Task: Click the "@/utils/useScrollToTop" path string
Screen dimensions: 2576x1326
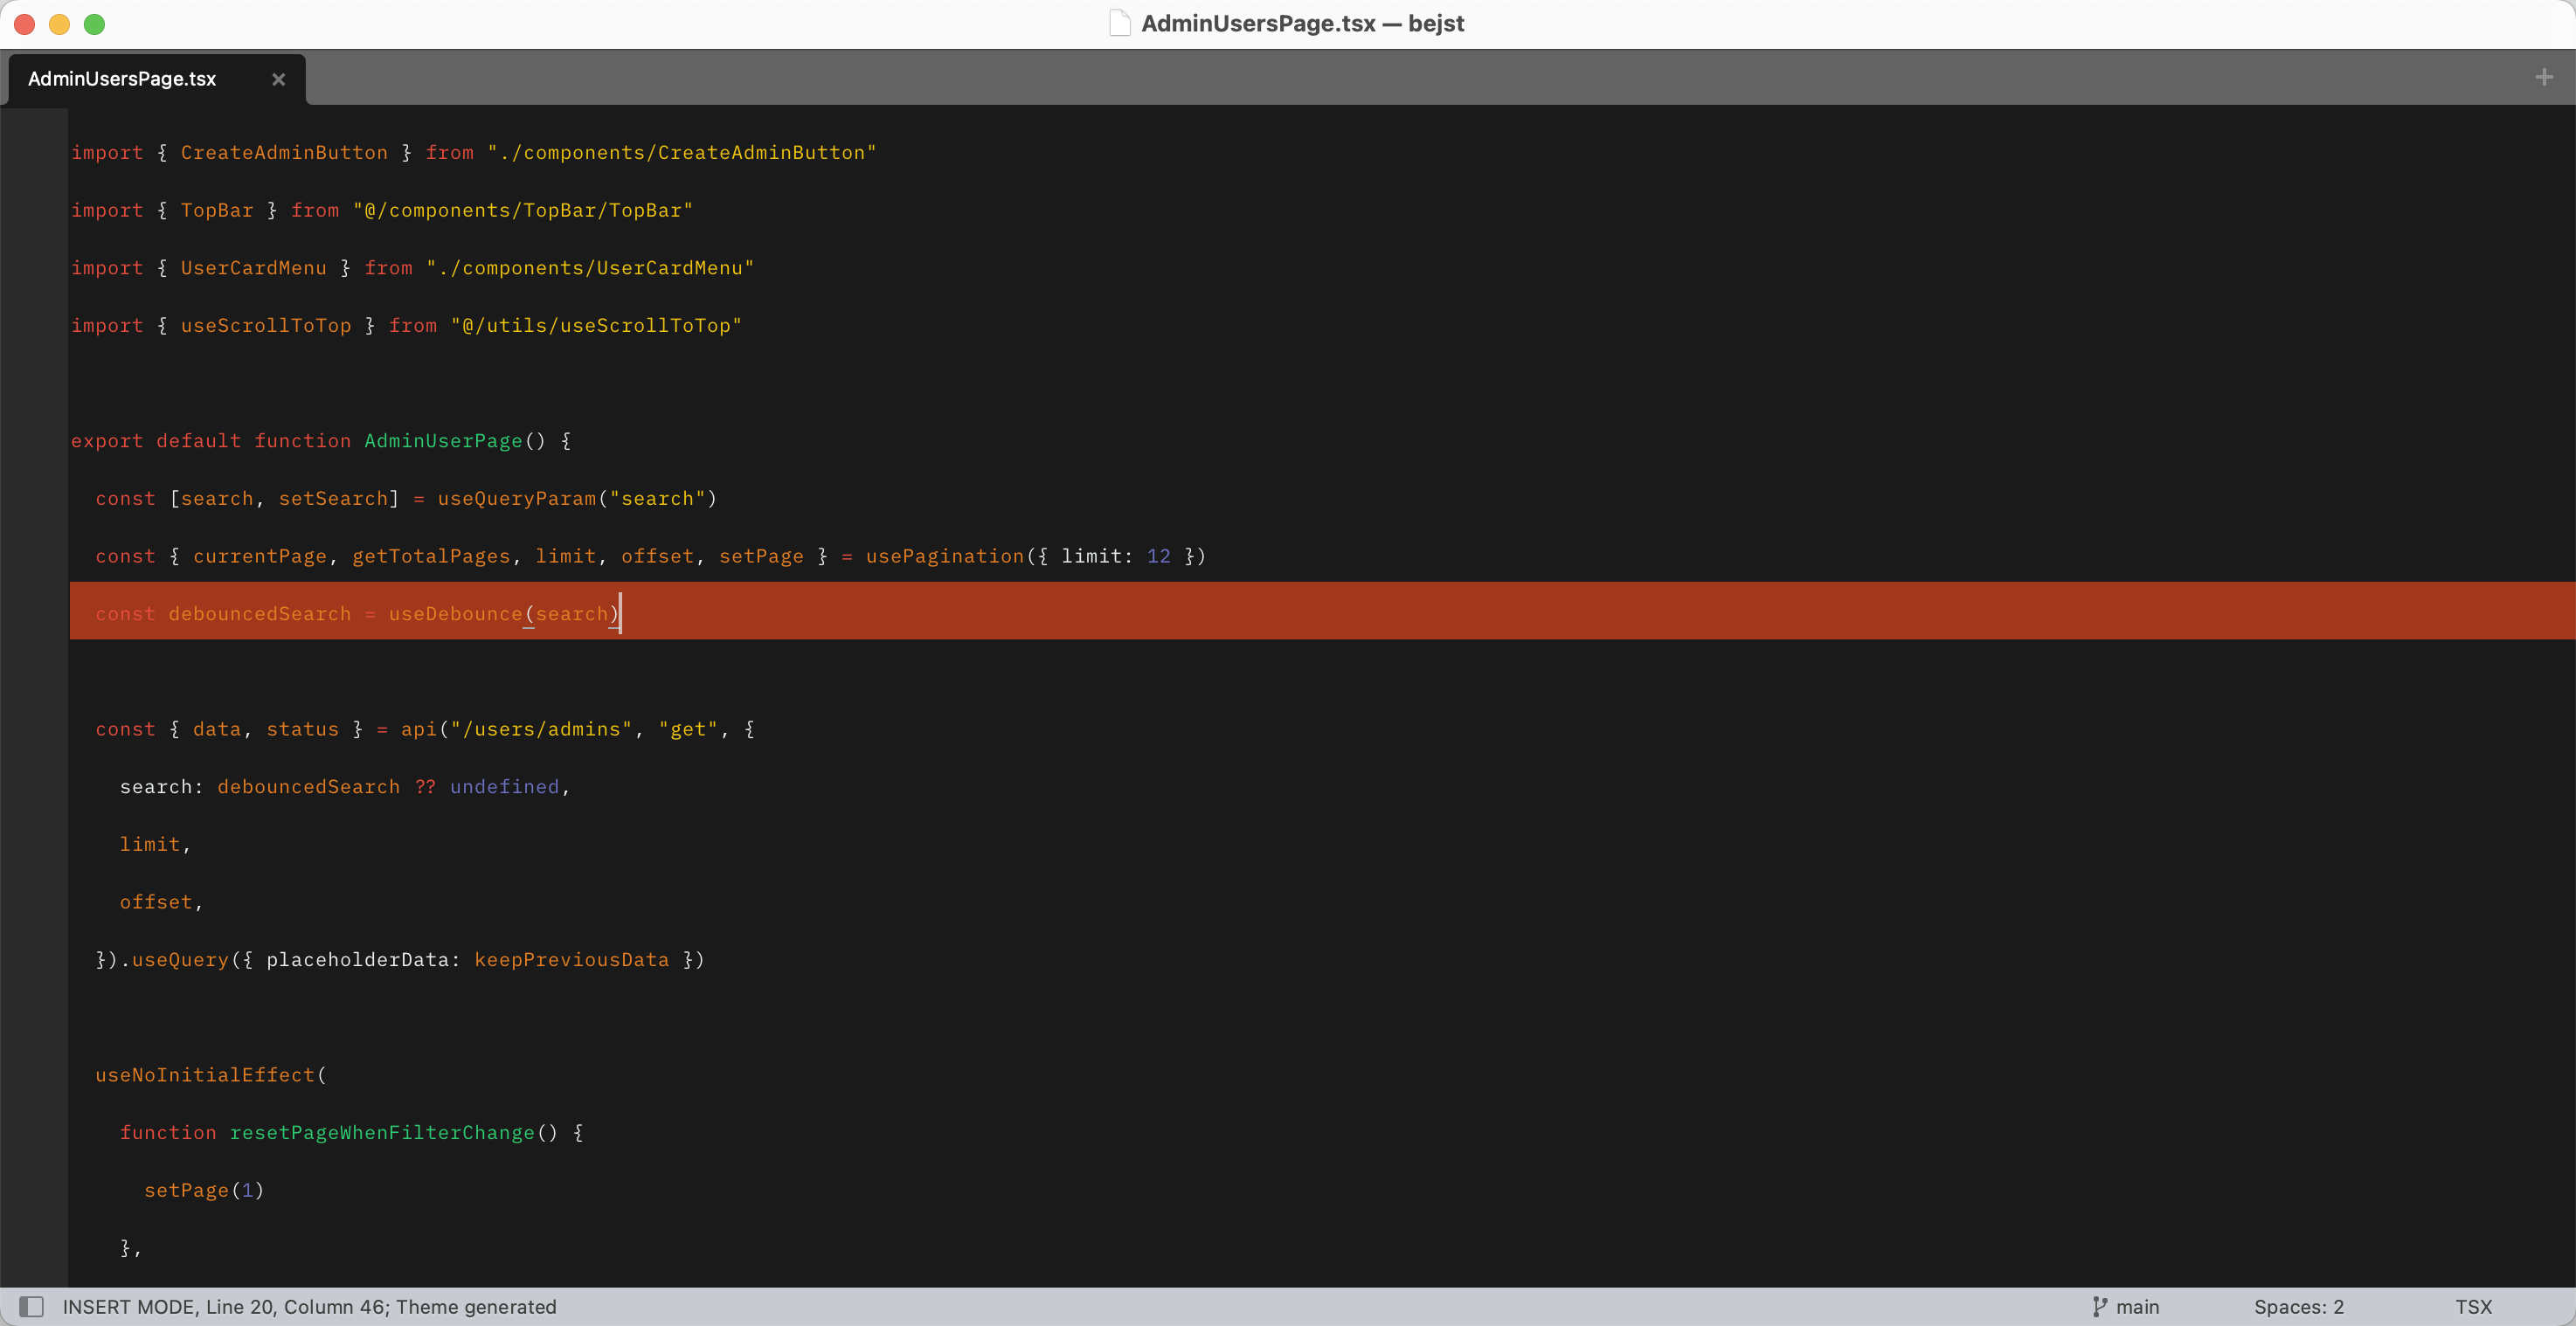Action: (x=596, y=326)
